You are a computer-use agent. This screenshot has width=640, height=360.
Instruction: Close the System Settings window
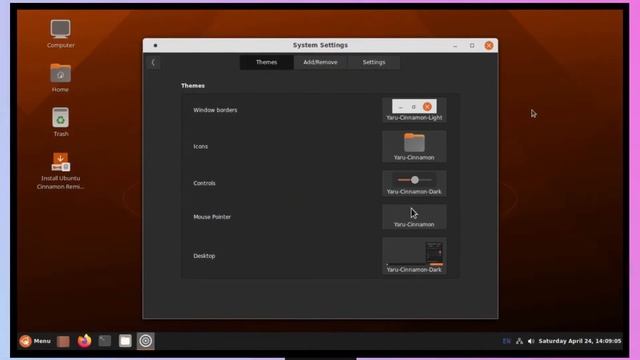pos(489,46)
